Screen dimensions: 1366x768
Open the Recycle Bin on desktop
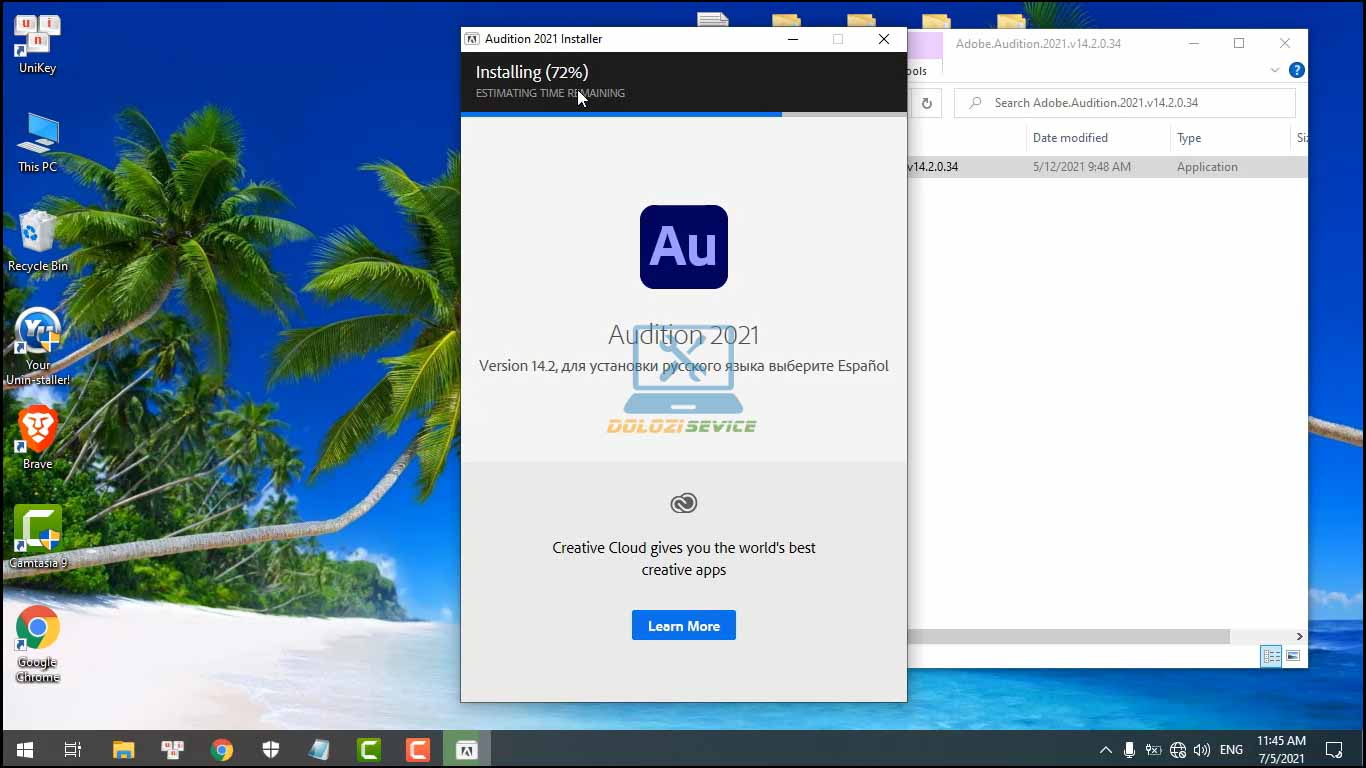pos(38,233)
